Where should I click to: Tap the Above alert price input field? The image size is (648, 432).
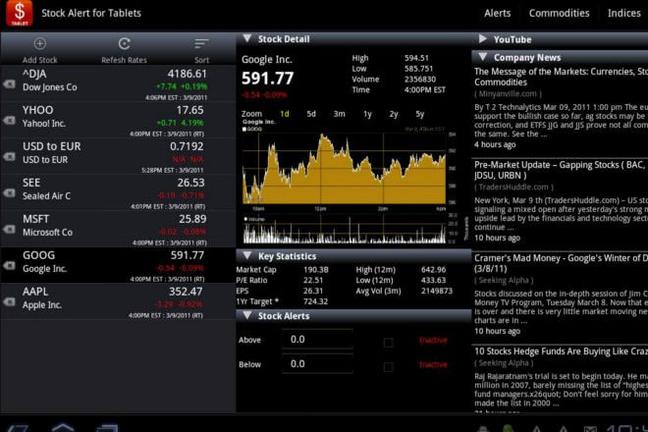tap(317, 339)
